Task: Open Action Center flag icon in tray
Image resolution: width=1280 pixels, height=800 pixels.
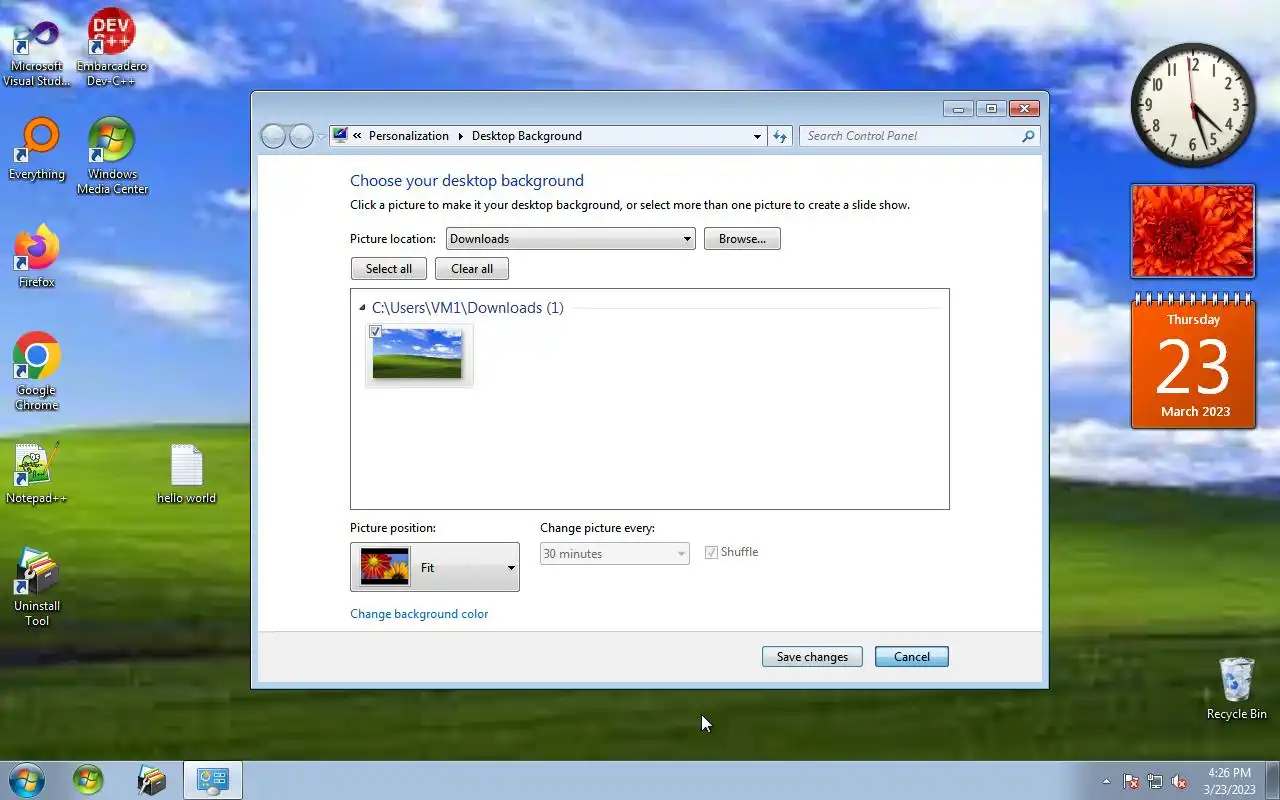Action: 1131,781
